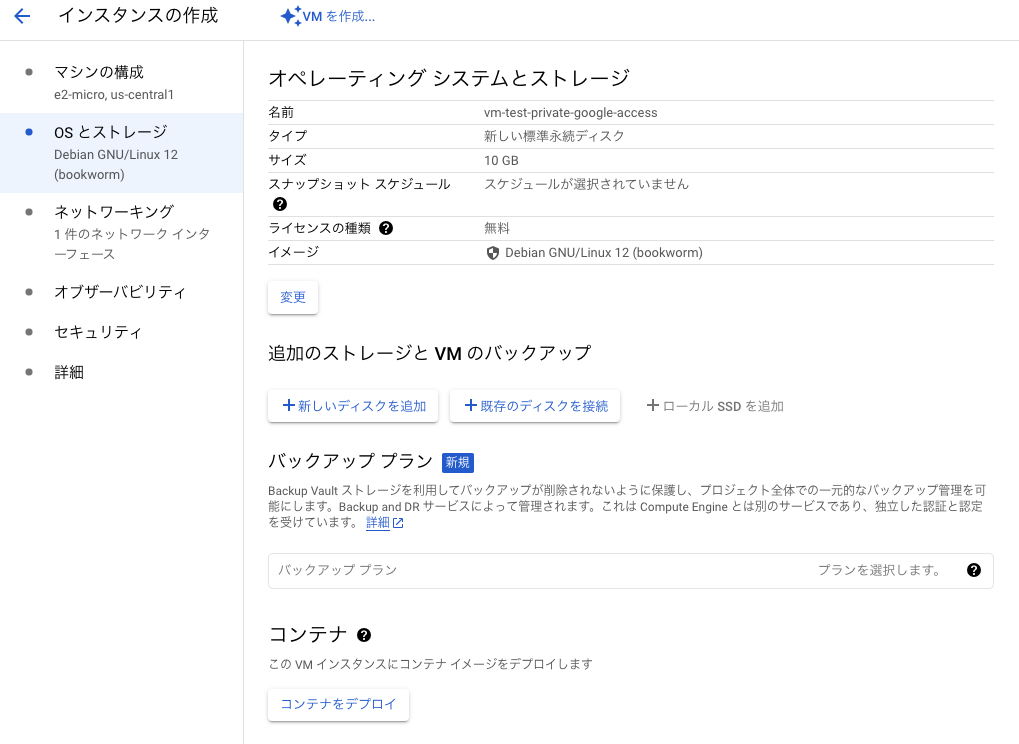This screenshot has height=744, width=1019.
Task: Switch to セキュリティ section
Action: [x=122, y=332]
